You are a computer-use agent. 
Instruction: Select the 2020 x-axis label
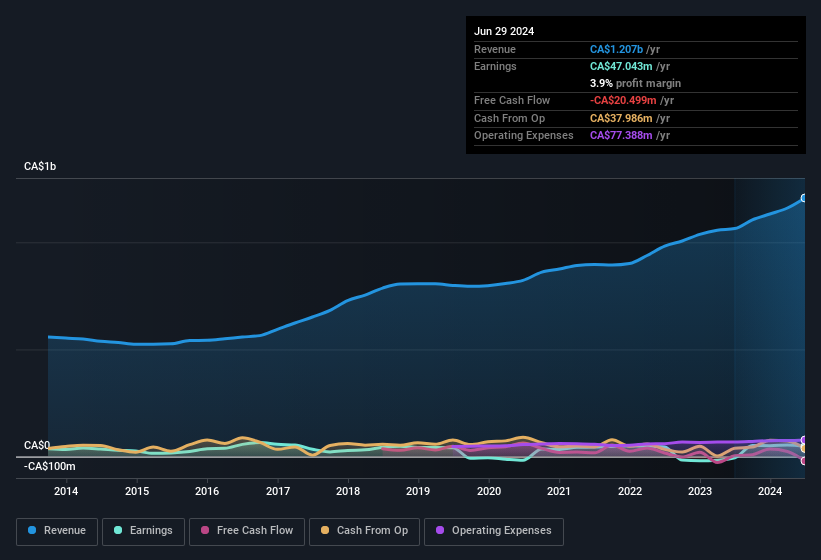489,491
